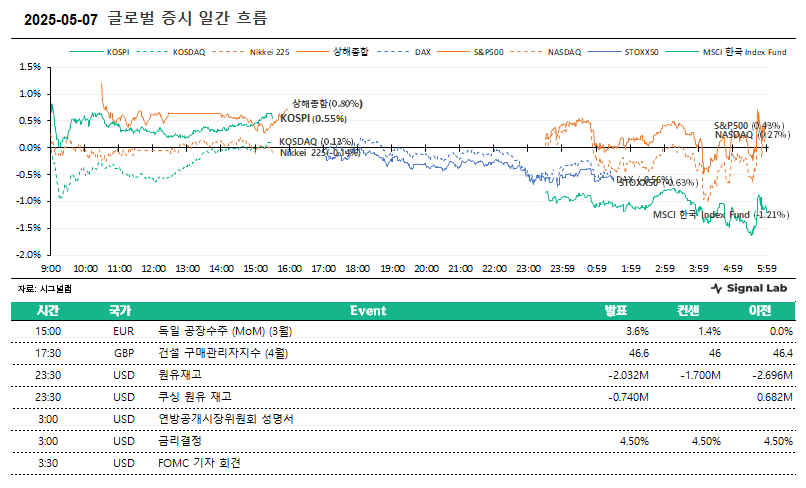
Task: Click the KOSDAQ entry in the chart legend
Action: coord(171,52)
